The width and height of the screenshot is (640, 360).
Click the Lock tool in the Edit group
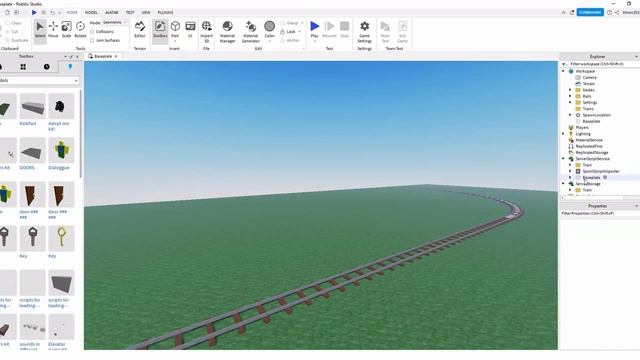[x=291, y=31]
